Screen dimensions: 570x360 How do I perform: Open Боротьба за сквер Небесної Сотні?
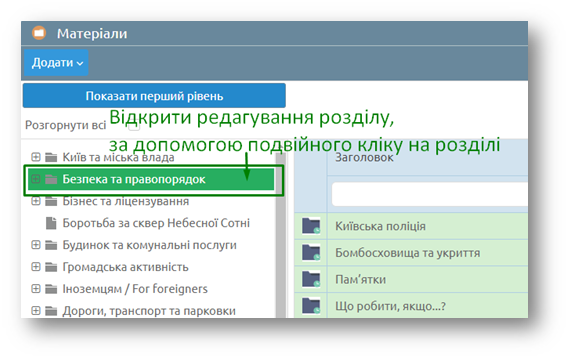156,223
